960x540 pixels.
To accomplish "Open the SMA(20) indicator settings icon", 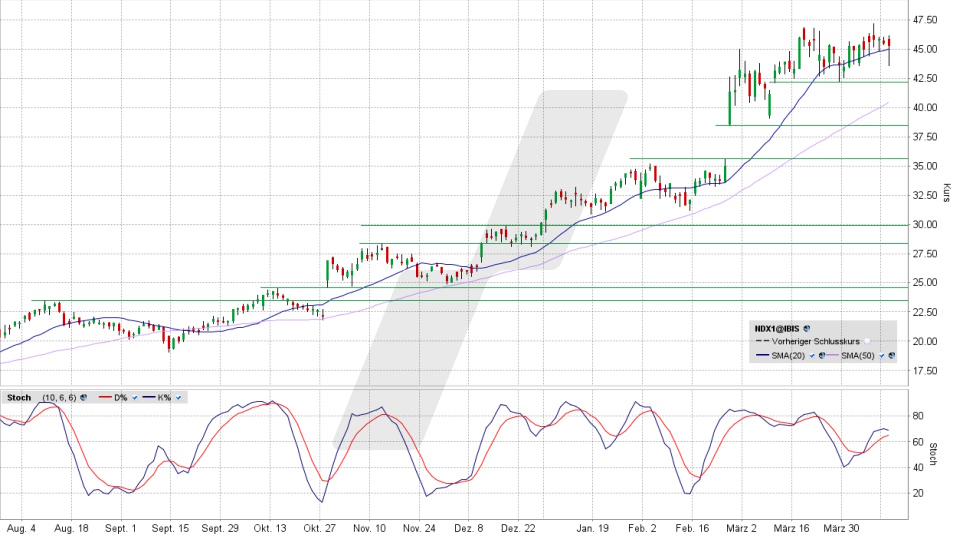I will click(x=821, y=355).
